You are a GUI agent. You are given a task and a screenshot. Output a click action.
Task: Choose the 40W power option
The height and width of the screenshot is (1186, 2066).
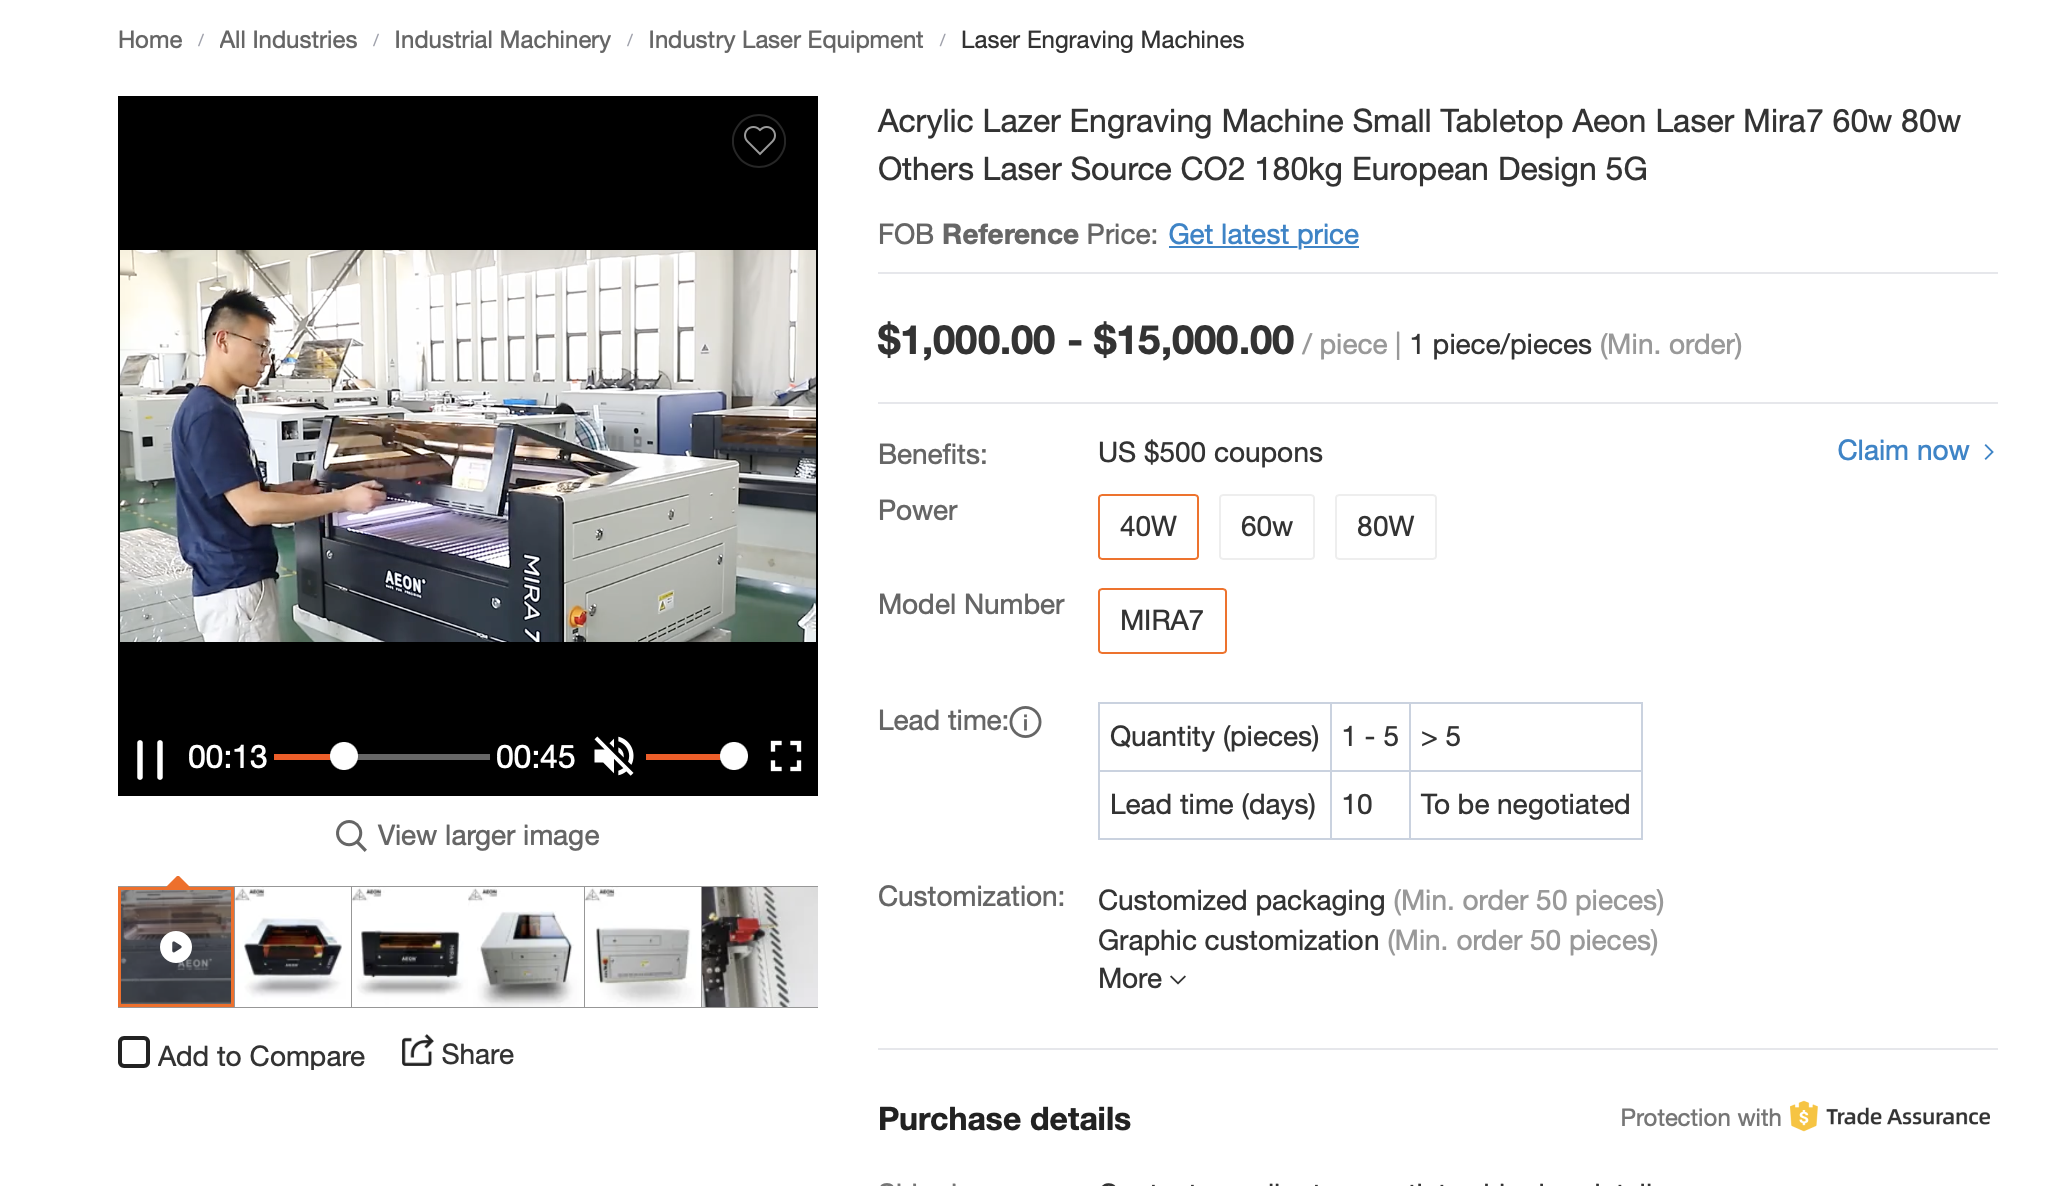click(1148, 527)
